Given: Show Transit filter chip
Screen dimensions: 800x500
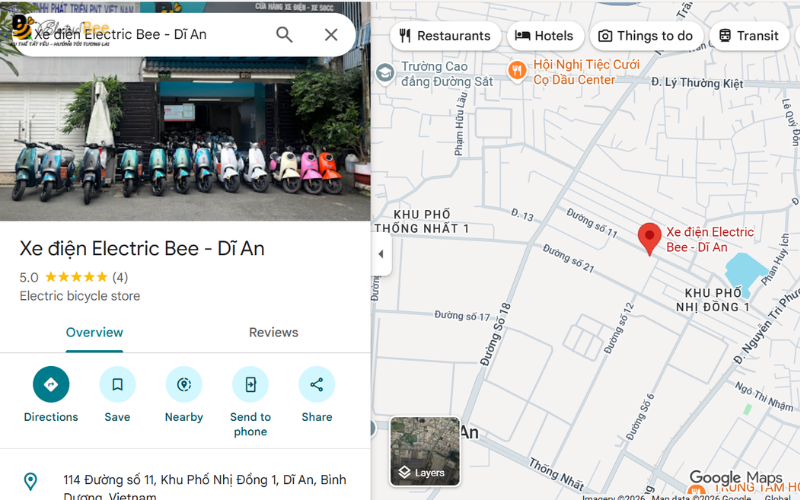Looking at the screenshot, I should (749, 36).
